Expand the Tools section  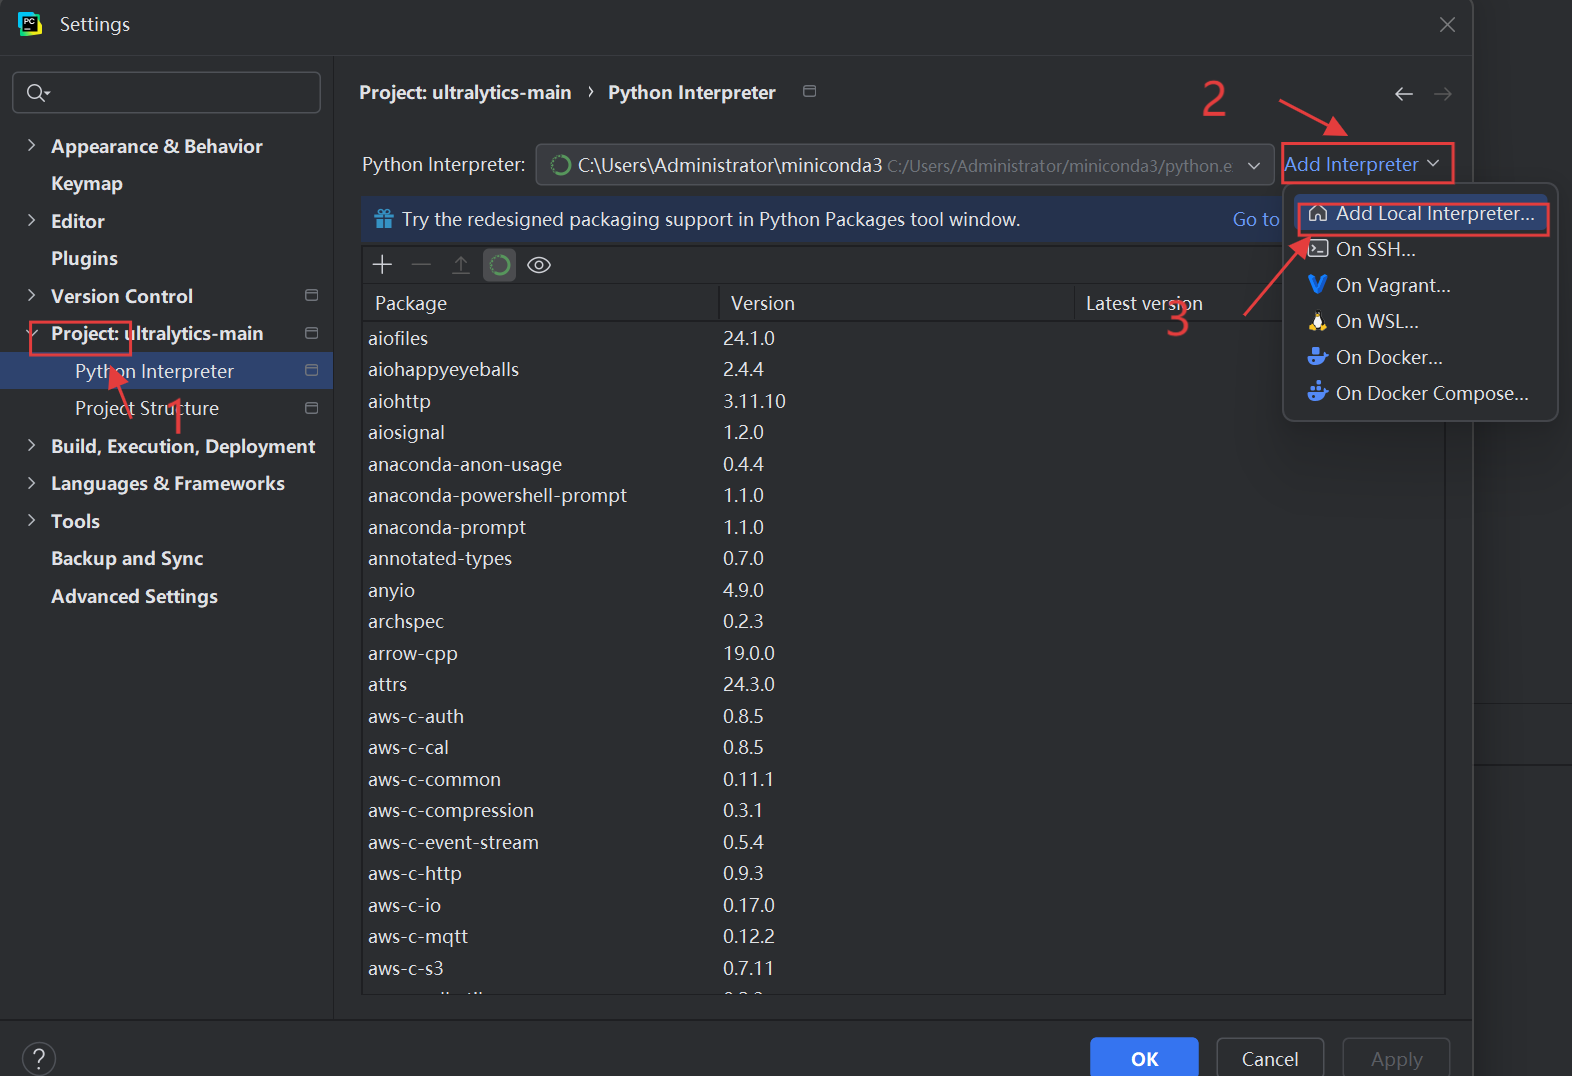(31, 521)
